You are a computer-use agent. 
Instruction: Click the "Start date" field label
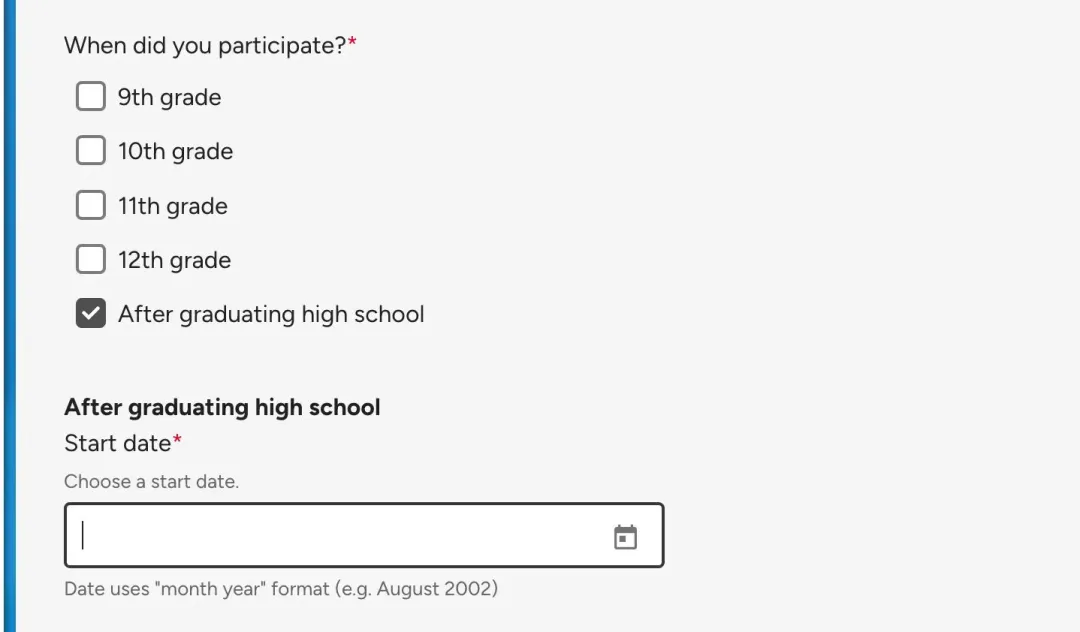[117, 443]
